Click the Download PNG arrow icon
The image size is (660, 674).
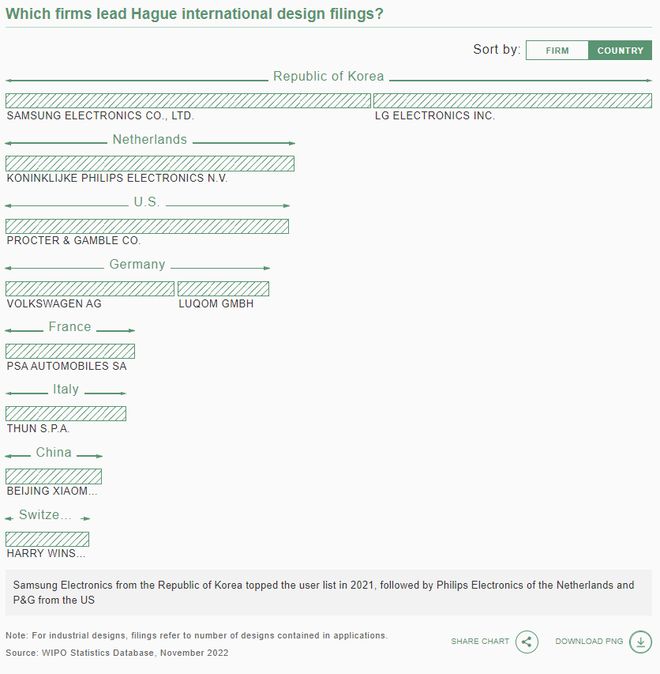pyautogui.click(x=641, y=642)
